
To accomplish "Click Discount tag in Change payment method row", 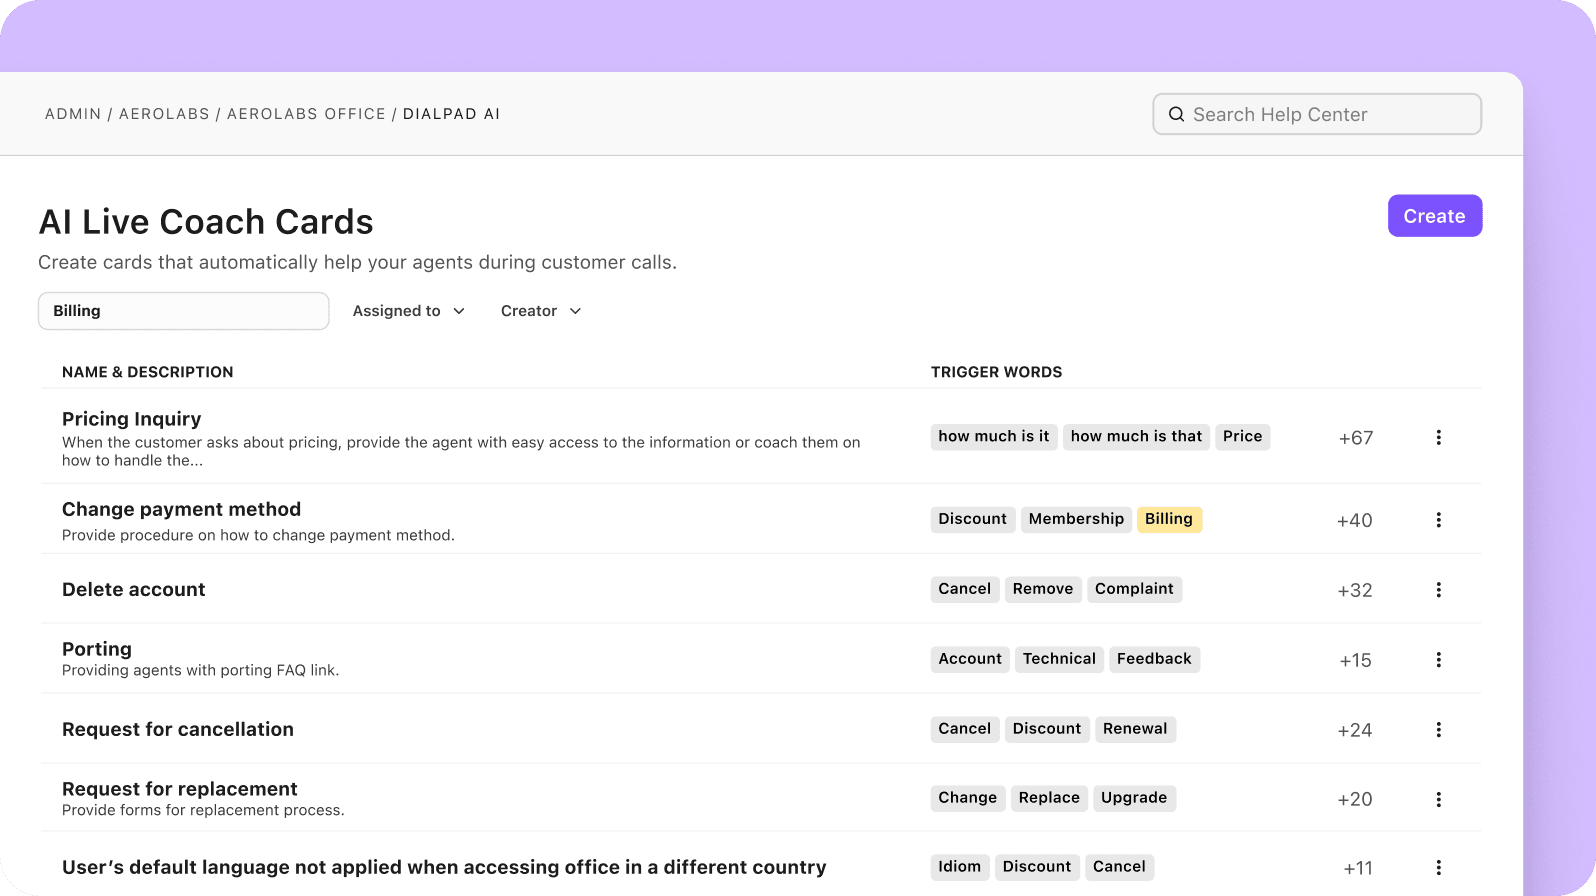I will click(x=973, y=519).
